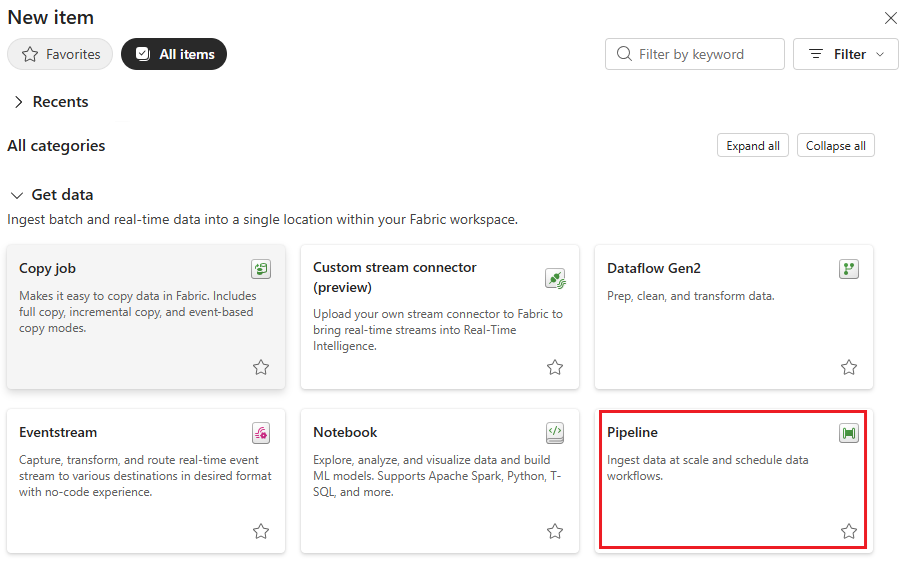Click the Custom stream connector plug icon
Image resolution: width=905 pixels, height=563 pixels.
click(555, 279)
